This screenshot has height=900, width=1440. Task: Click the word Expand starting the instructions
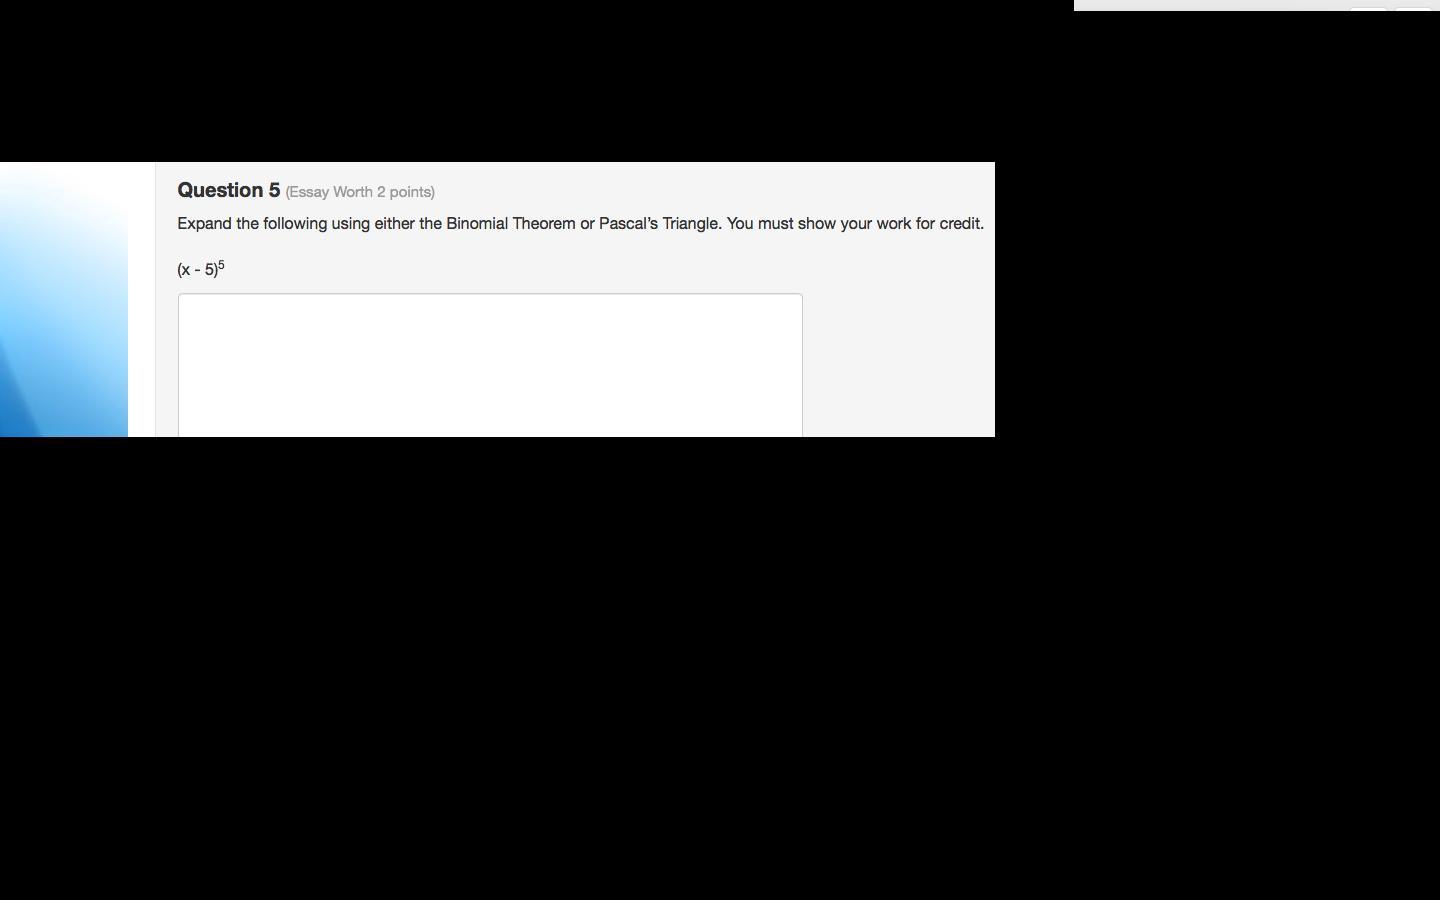(204, 224)
